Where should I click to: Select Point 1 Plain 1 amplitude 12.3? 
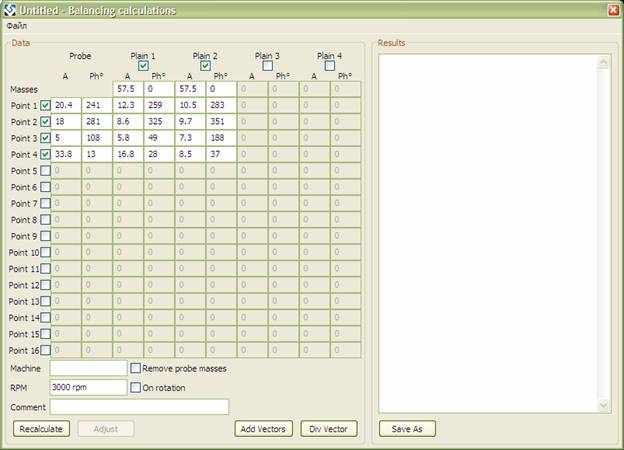[128, 105]
